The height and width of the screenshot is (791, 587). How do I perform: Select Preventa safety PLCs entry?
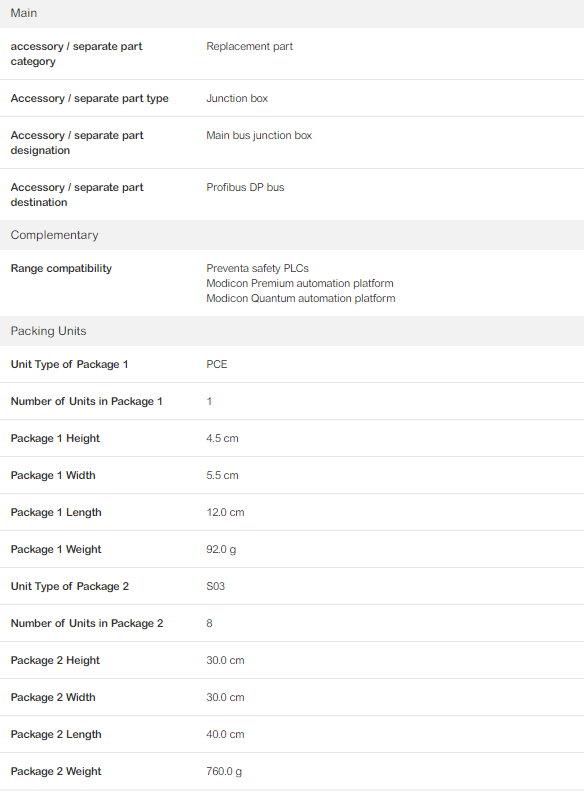[257, 268]
